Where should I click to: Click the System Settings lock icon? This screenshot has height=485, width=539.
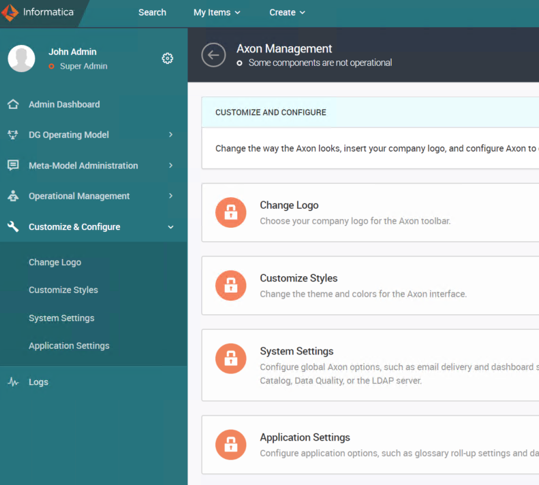click(231, 359)
